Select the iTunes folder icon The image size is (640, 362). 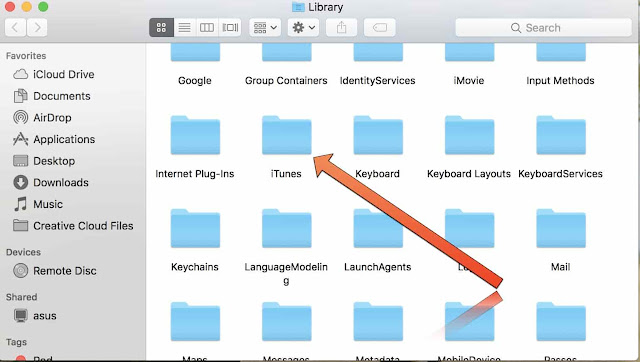pos(287,136)
